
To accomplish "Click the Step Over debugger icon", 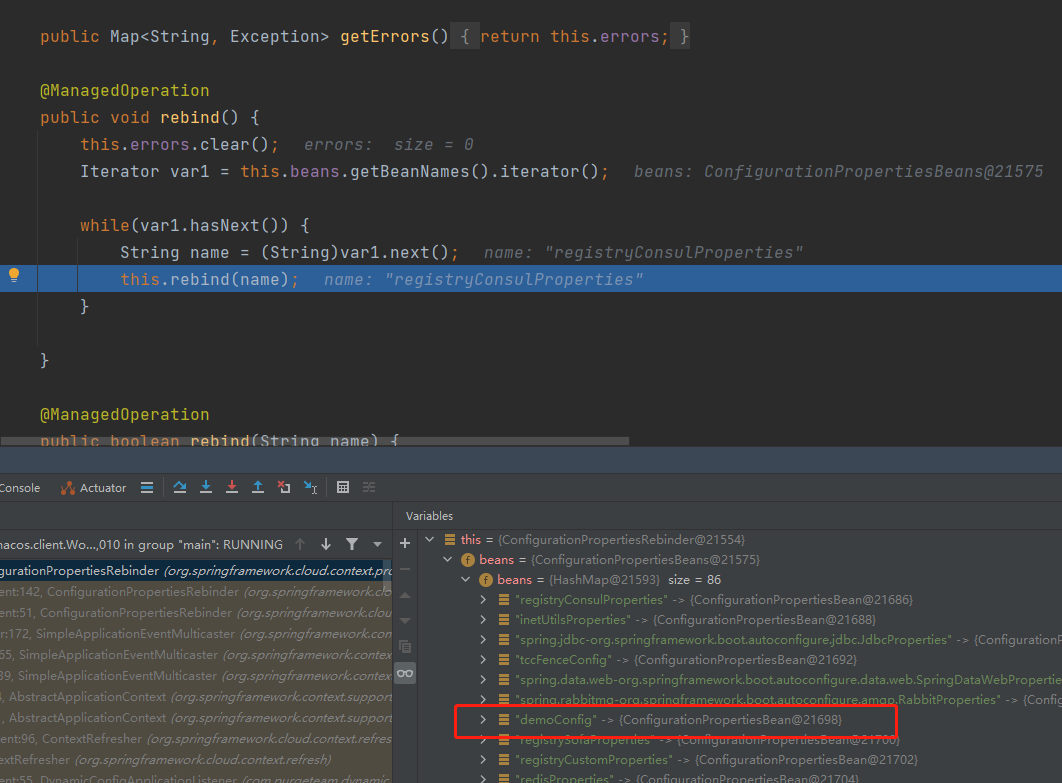I will coord(179,487).
